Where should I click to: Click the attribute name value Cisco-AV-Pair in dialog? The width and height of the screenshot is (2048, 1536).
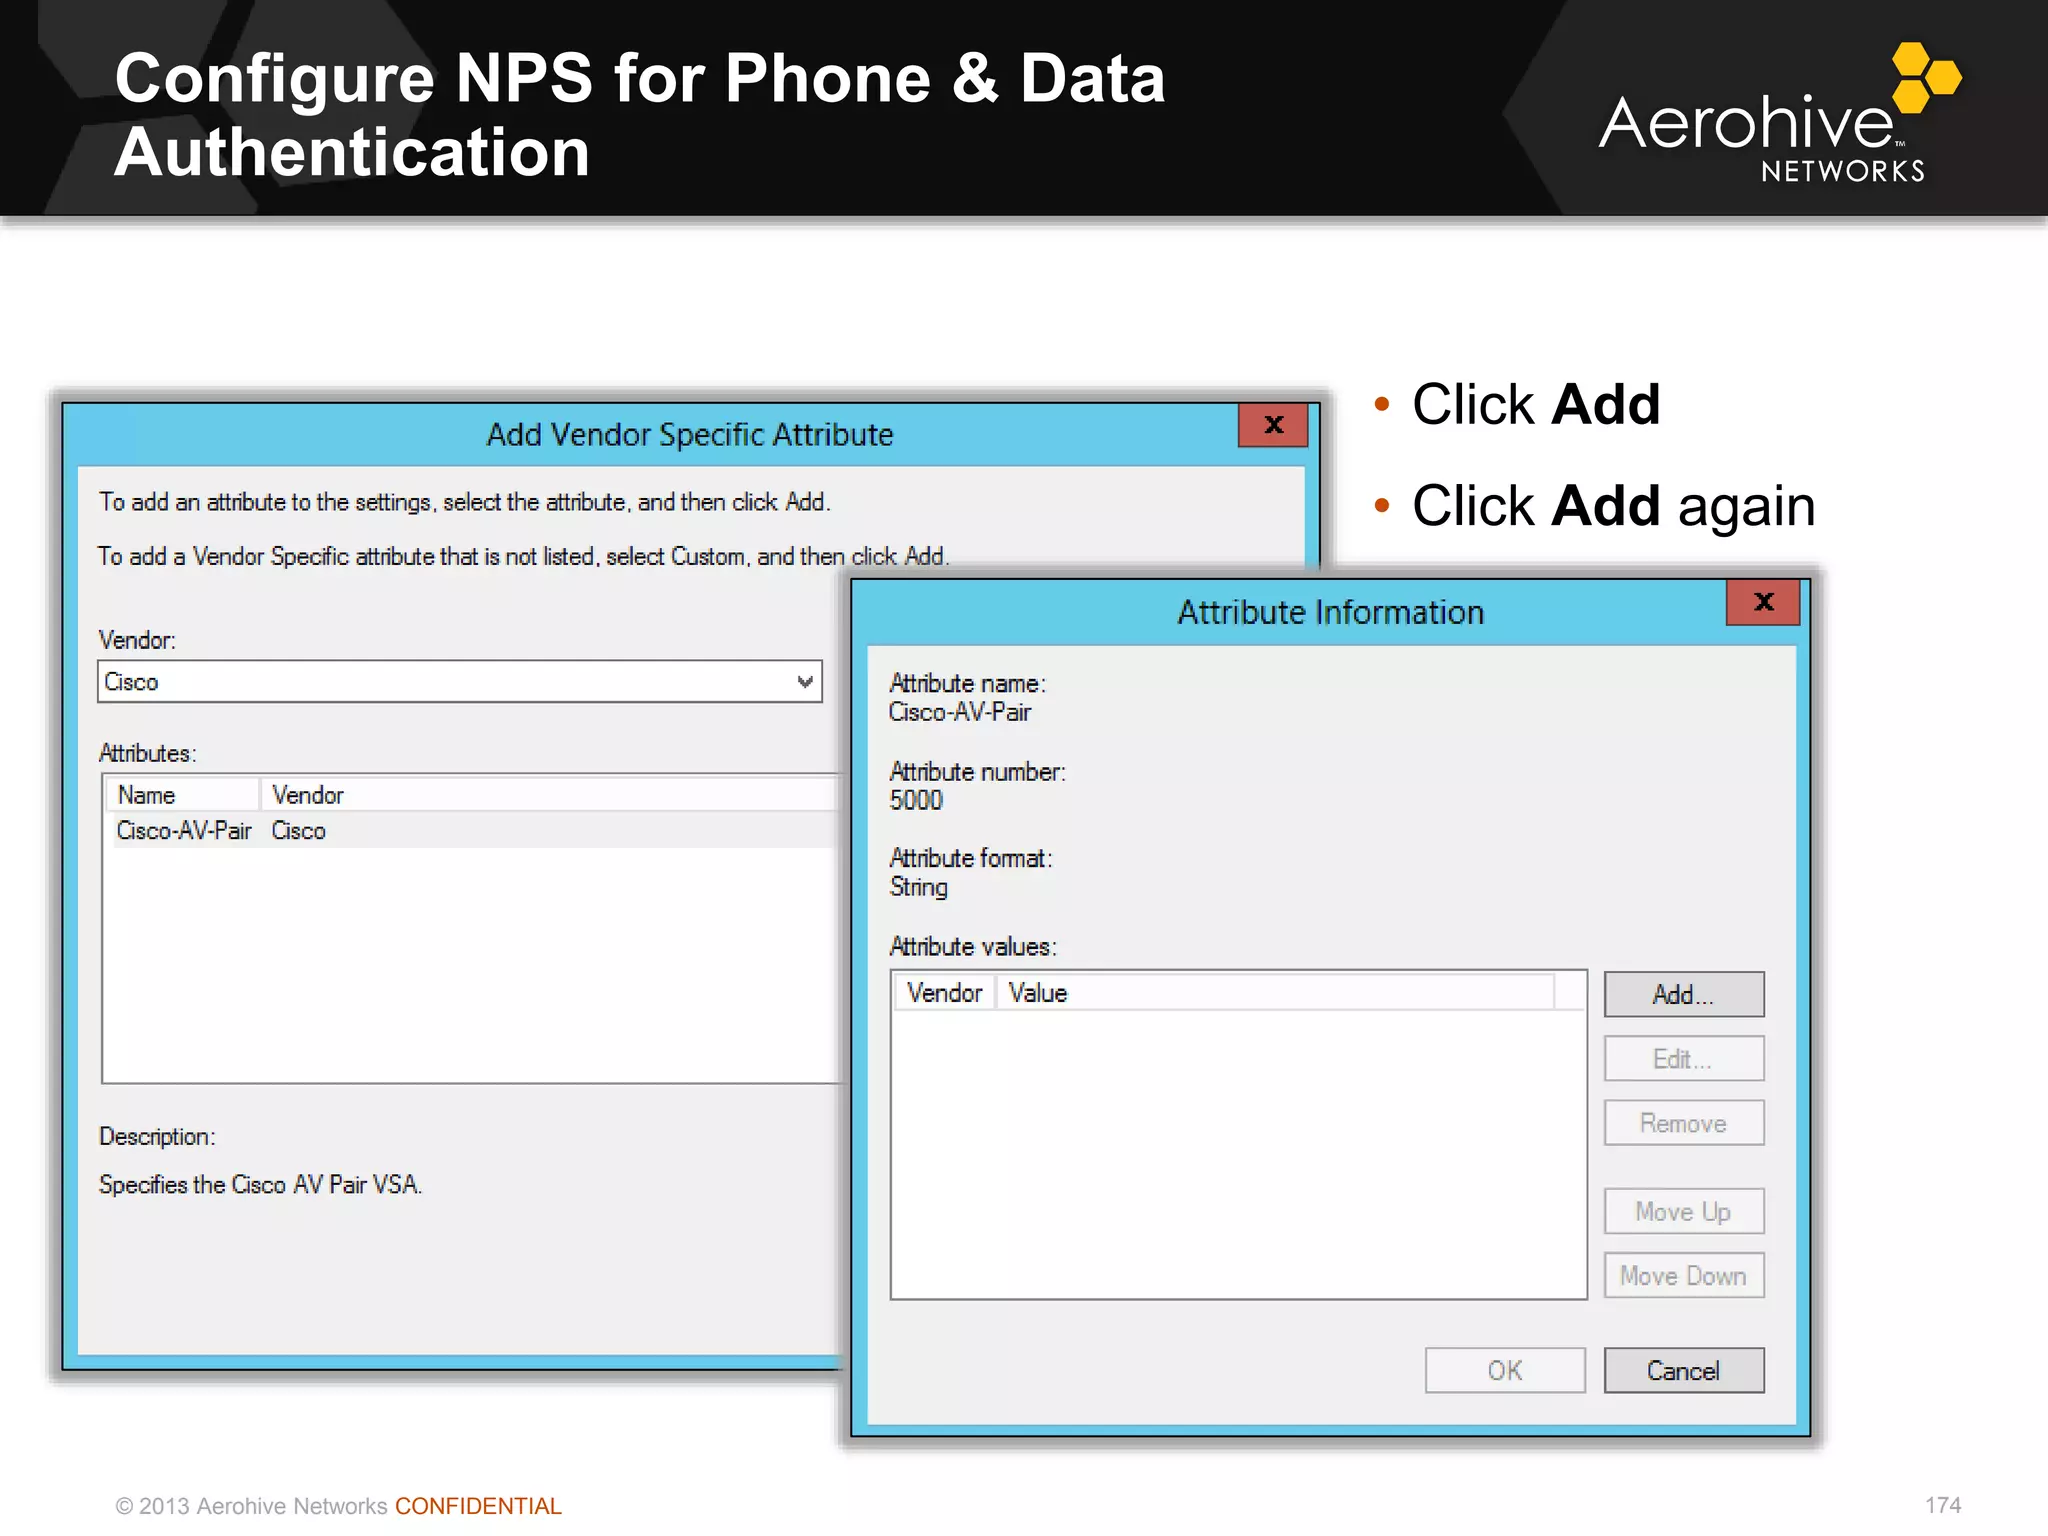click(x=960, y=712)
